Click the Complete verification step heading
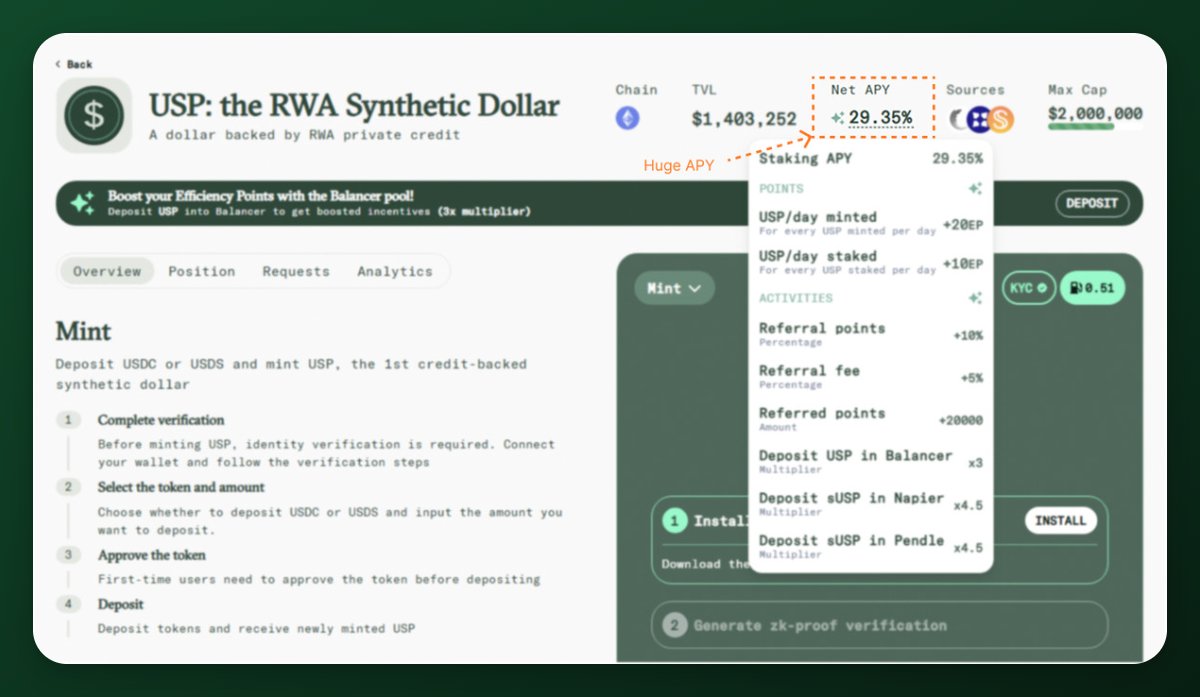 pos(161,420)
